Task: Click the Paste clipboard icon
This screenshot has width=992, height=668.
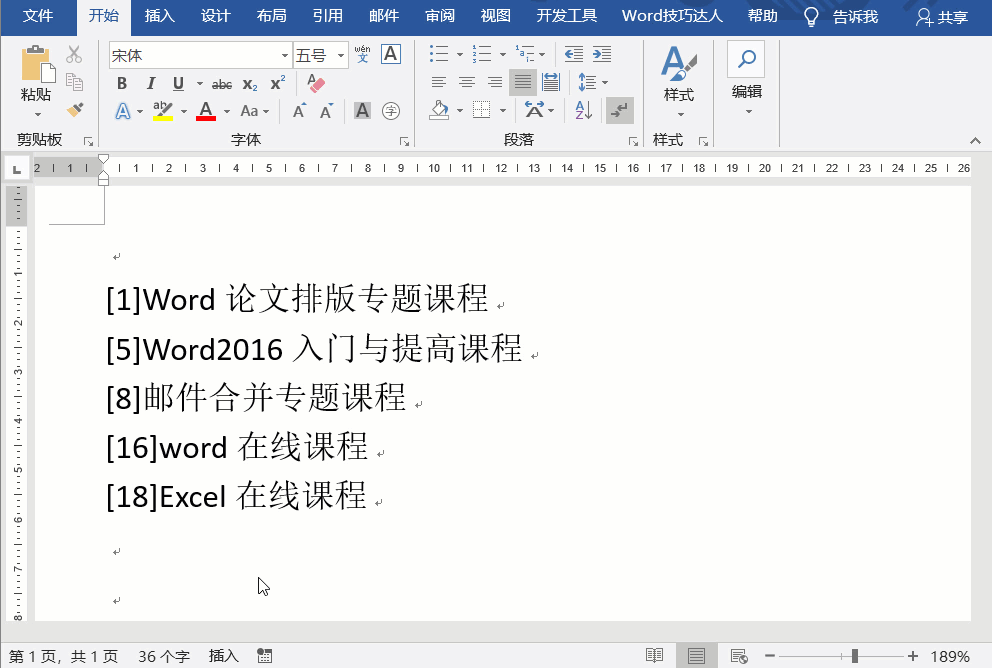Action: (36, 64)
